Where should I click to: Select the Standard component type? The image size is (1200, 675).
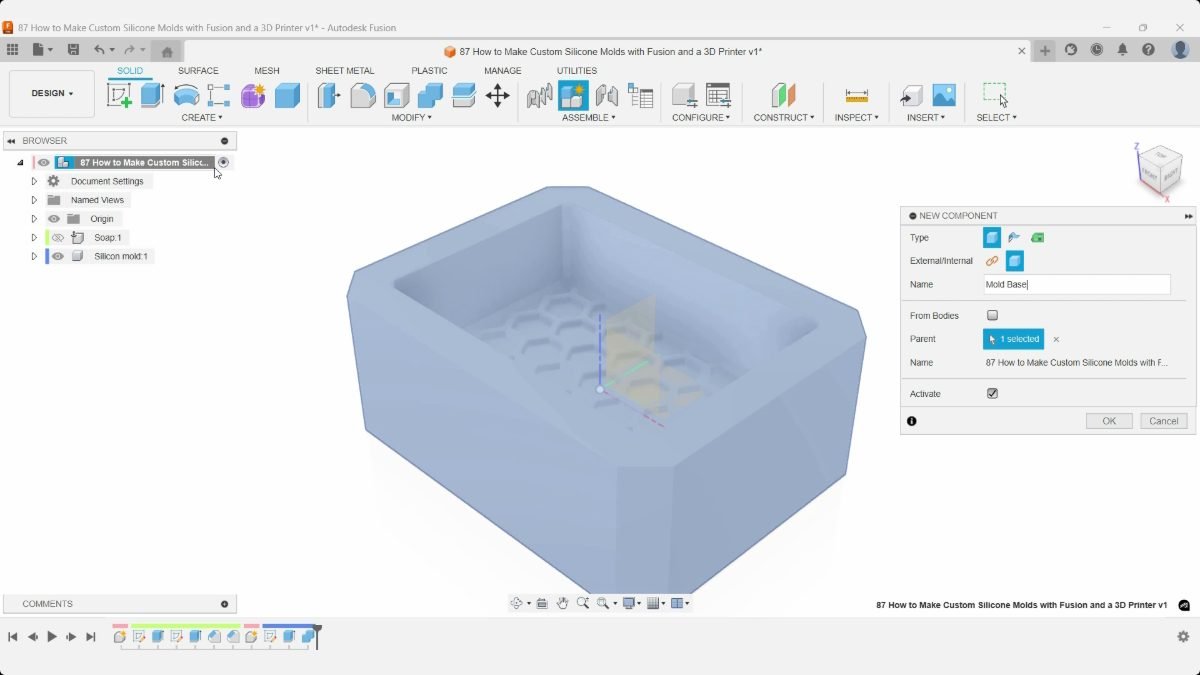pyautogui.click(x=992, y=238)
